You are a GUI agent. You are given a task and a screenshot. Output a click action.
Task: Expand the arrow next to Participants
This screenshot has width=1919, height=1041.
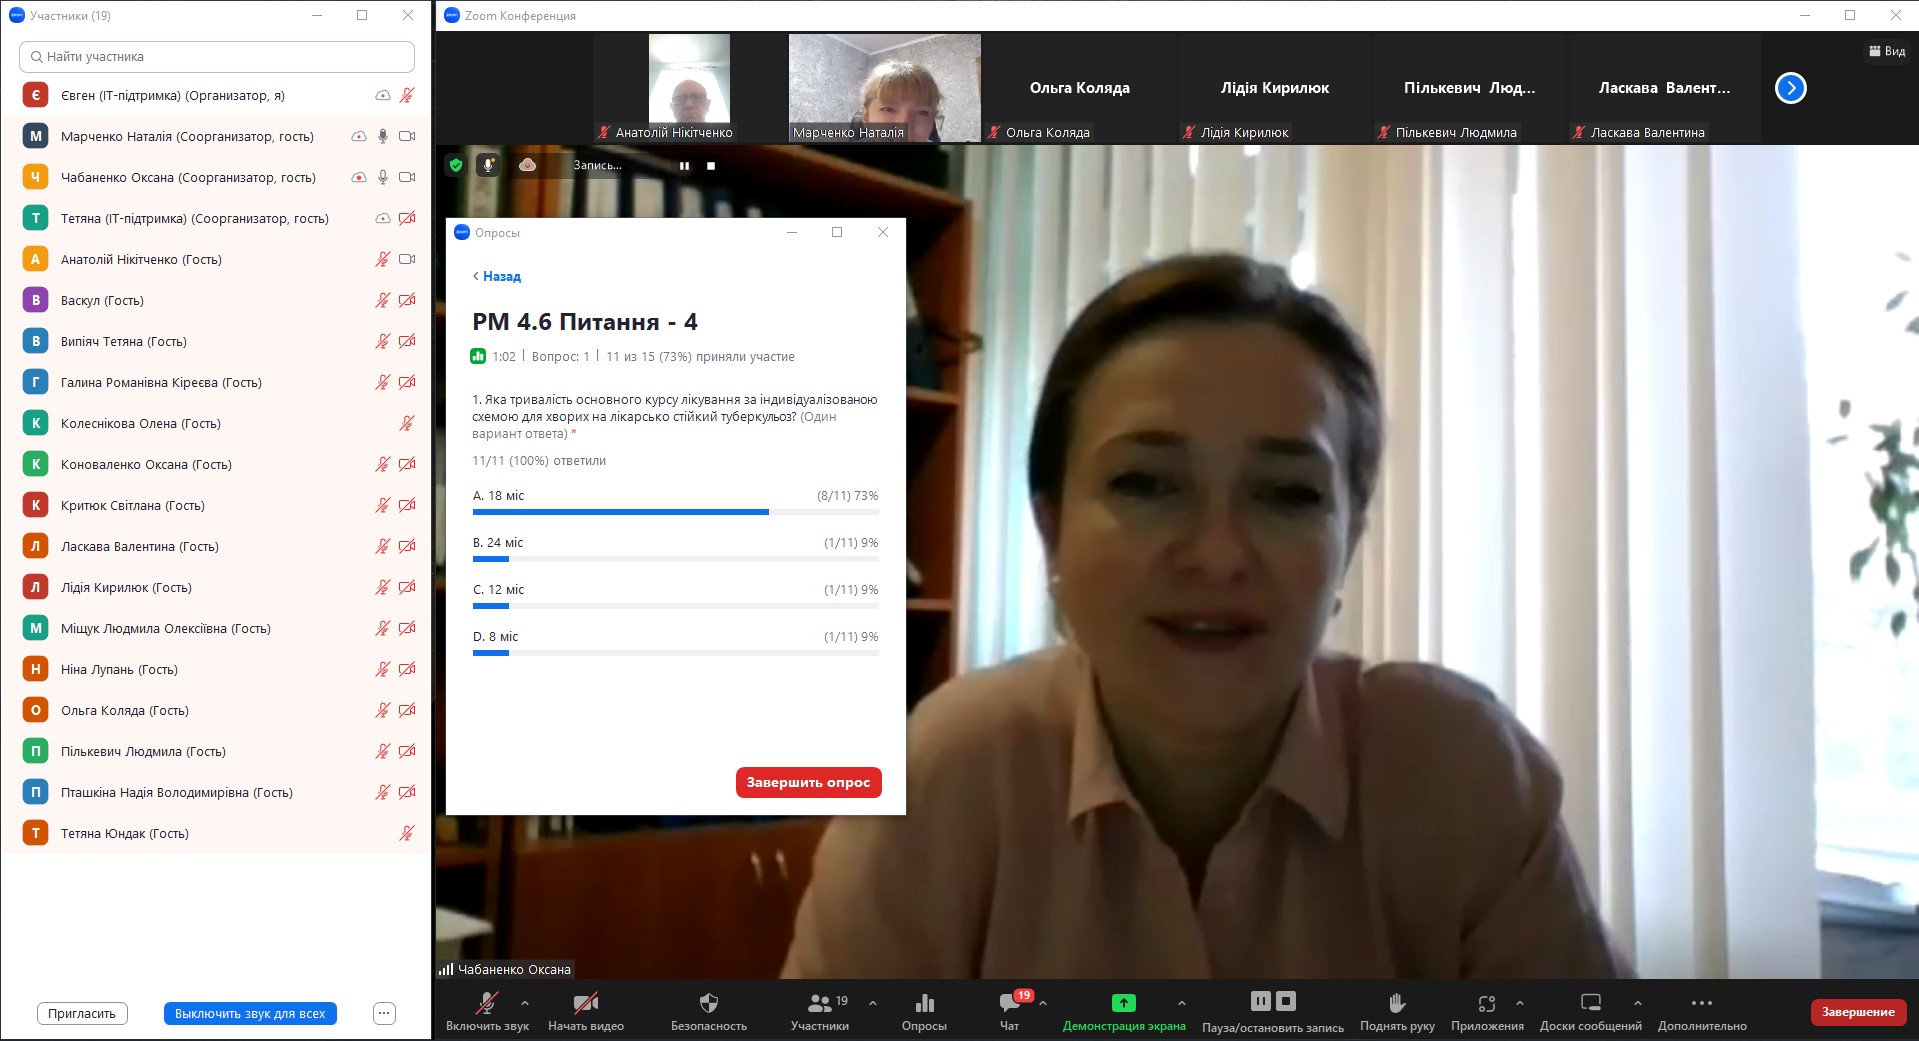coord(873,1002)
